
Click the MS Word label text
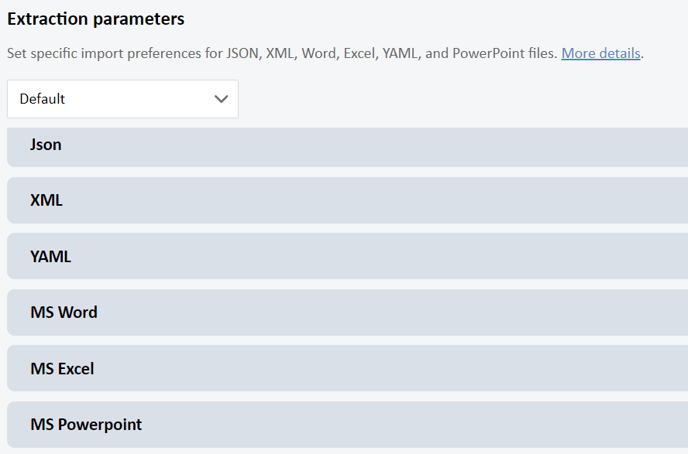64,312
